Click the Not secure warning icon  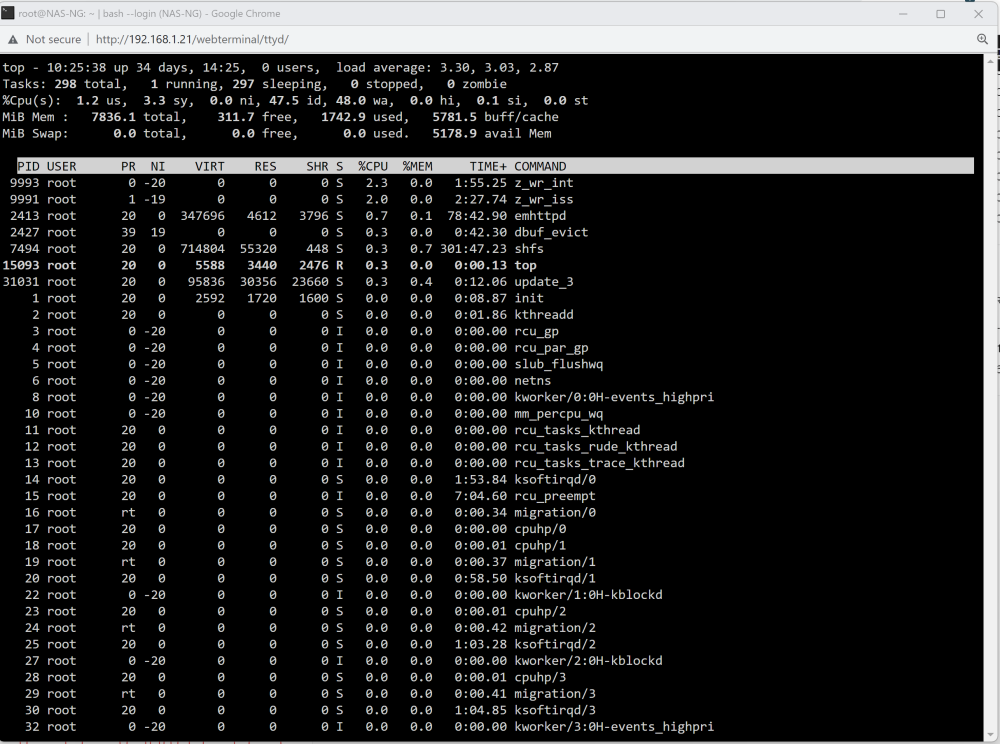click(13, 40)
